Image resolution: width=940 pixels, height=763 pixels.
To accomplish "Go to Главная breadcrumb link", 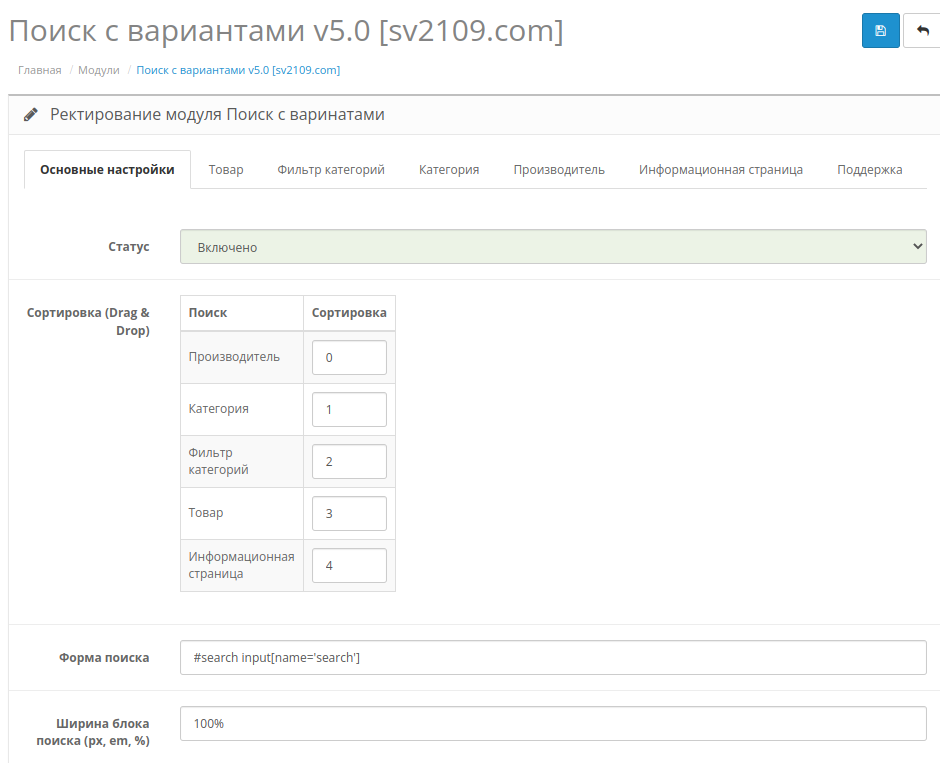I will tap(40, 70).
